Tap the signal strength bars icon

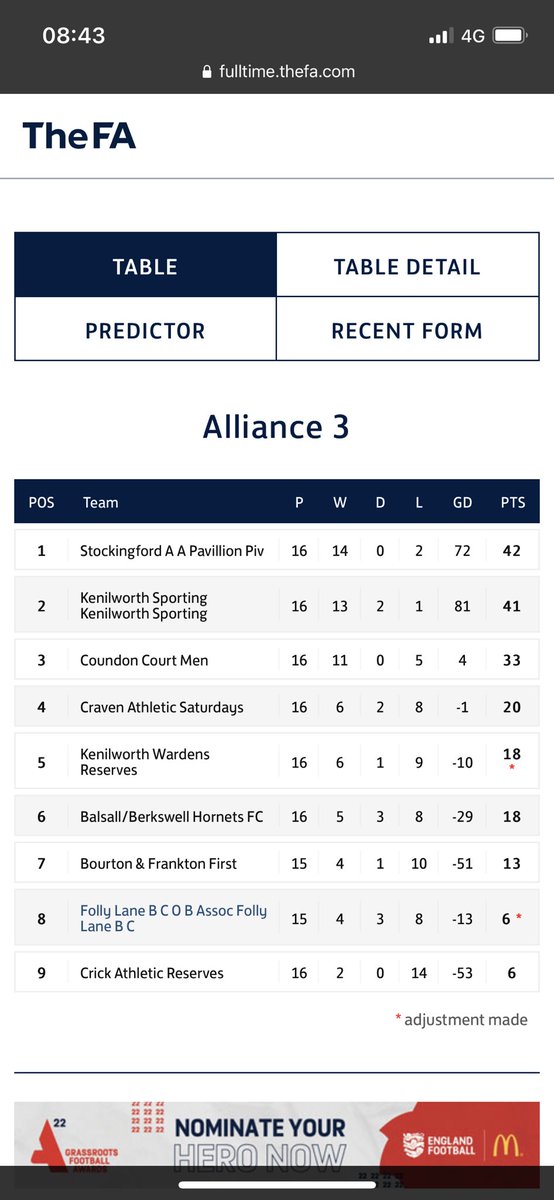coord(440,37)
